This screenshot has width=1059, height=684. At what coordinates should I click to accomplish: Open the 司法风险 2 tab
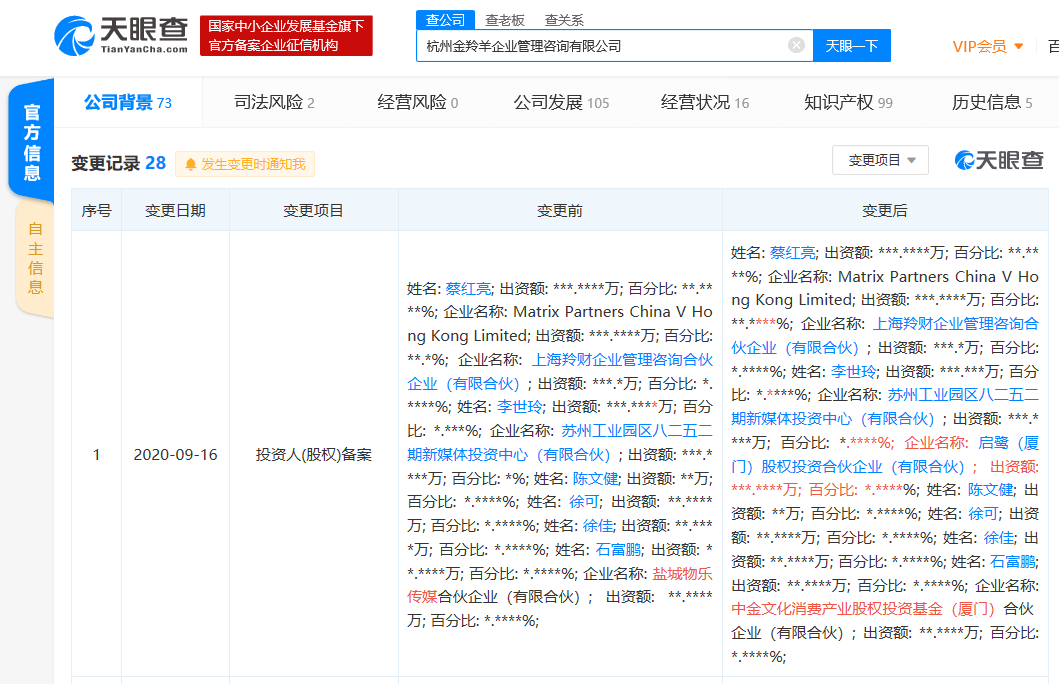click(x=274, y=103)
